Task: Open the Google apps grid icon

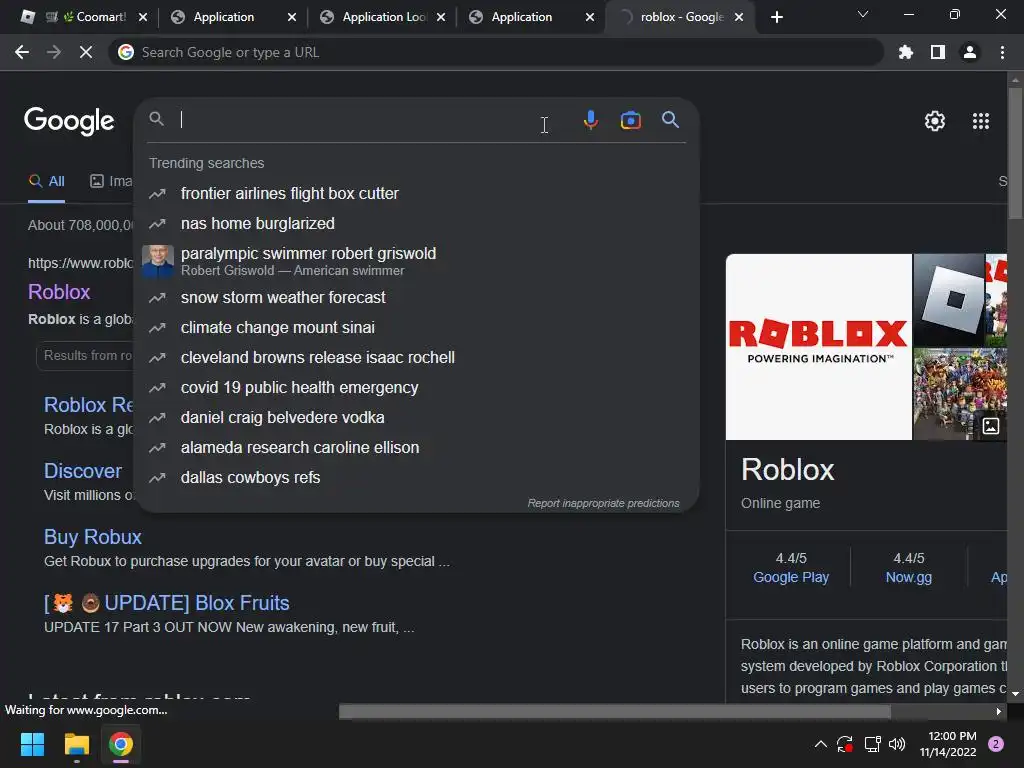Action: point(980,121)
